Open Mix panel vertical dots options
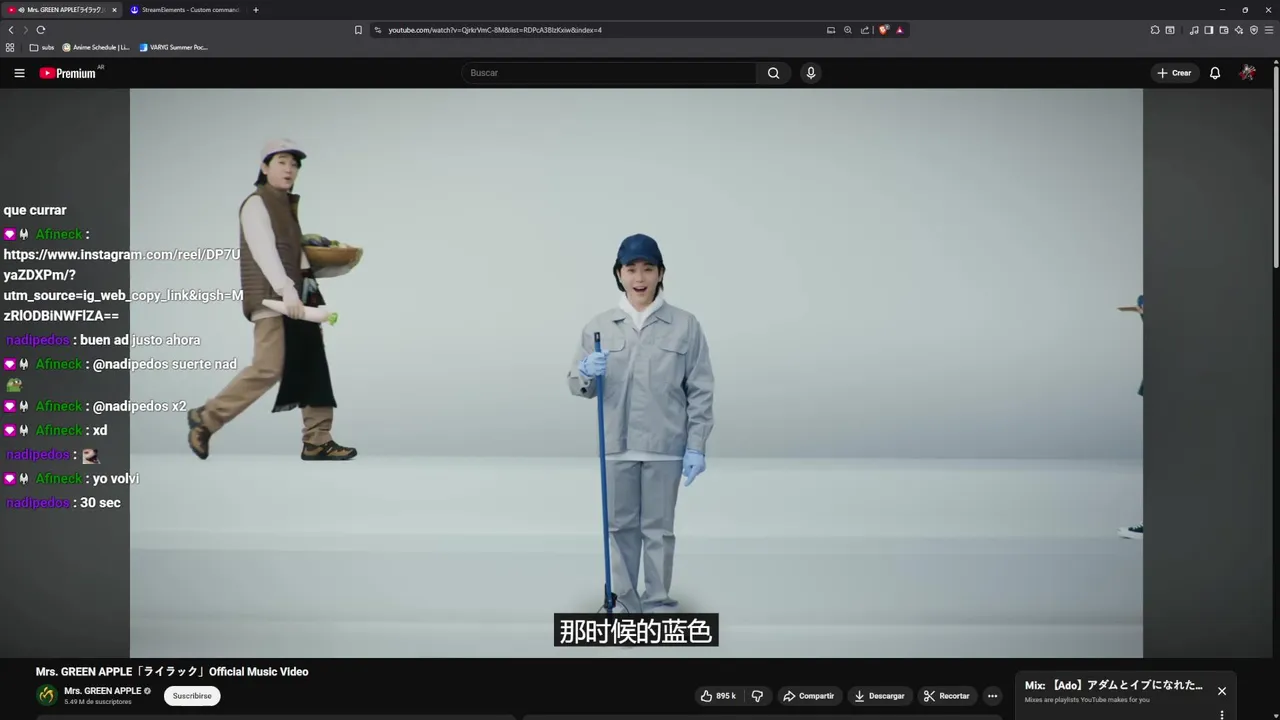This screenshot has width=1280, height=720. tap(1221, 715)
